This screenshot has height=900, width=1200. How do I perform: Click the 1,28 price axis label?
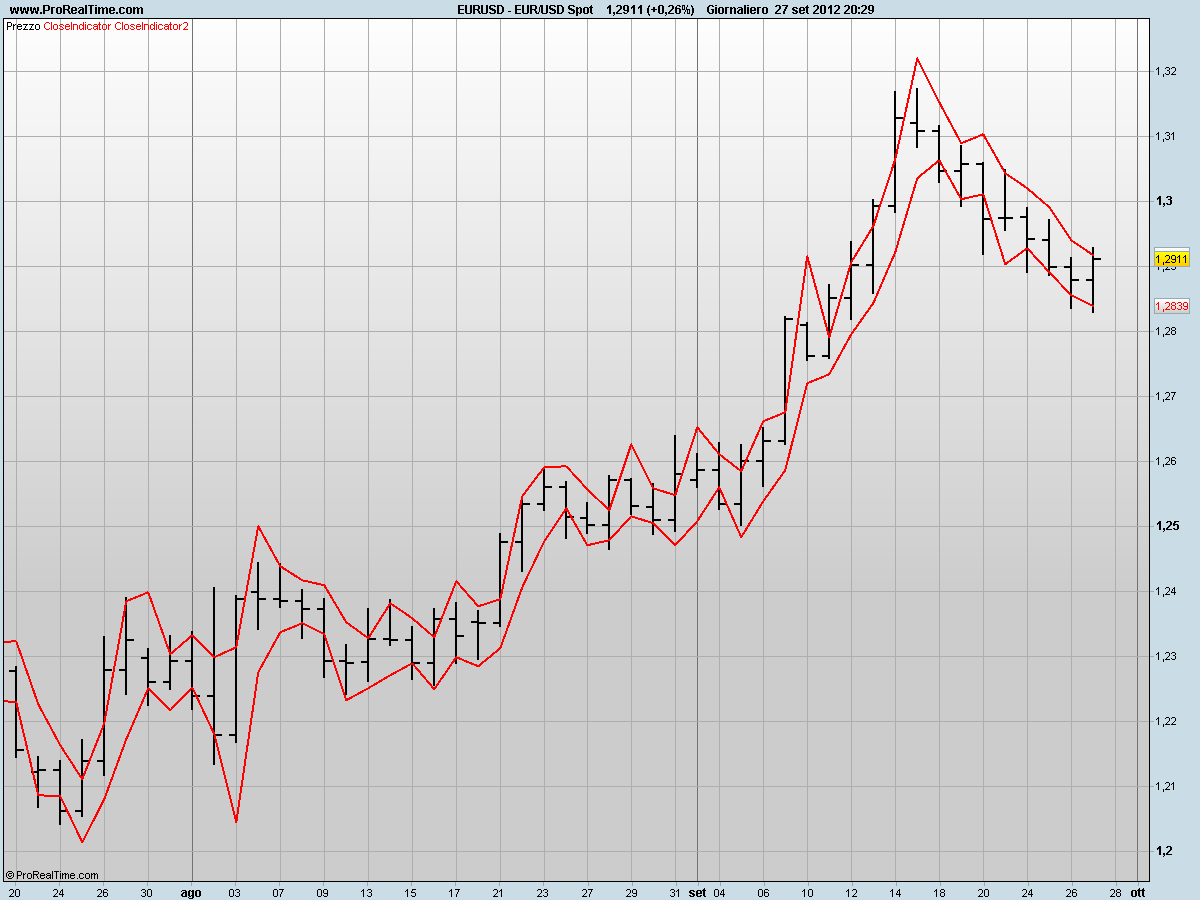coord(1165,331)
